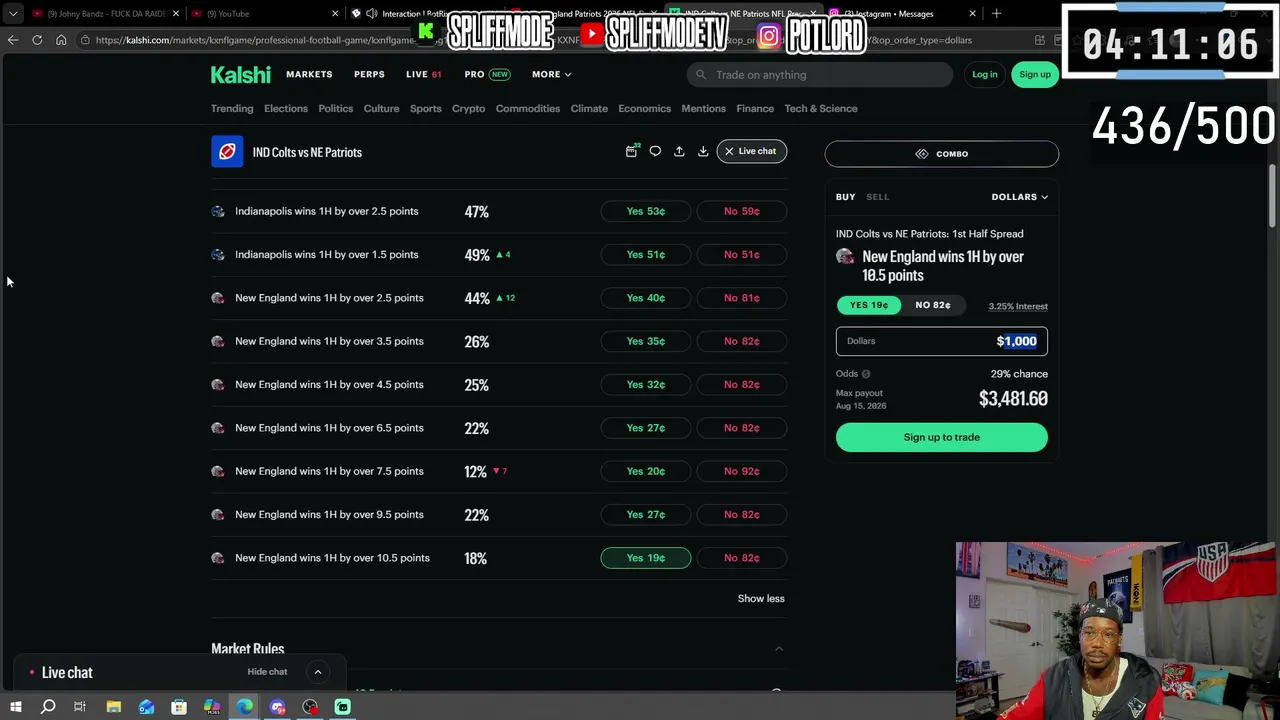Click the Dollars amount input field
Viewport: 1280px width, 720px height.
coord(942,341)
